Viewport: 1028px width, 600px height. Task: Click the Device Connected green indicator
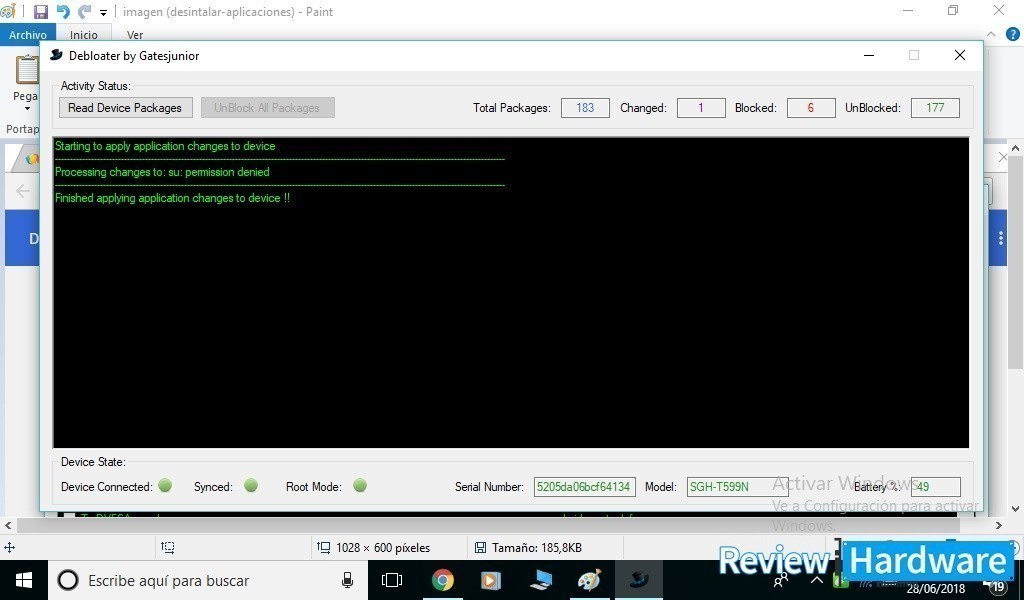tap(165, 486)
